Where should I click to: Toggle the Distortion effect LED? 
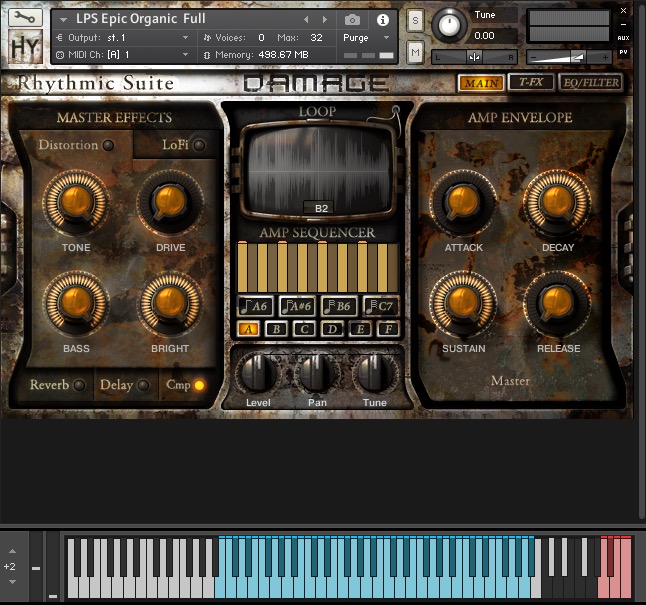108,145
